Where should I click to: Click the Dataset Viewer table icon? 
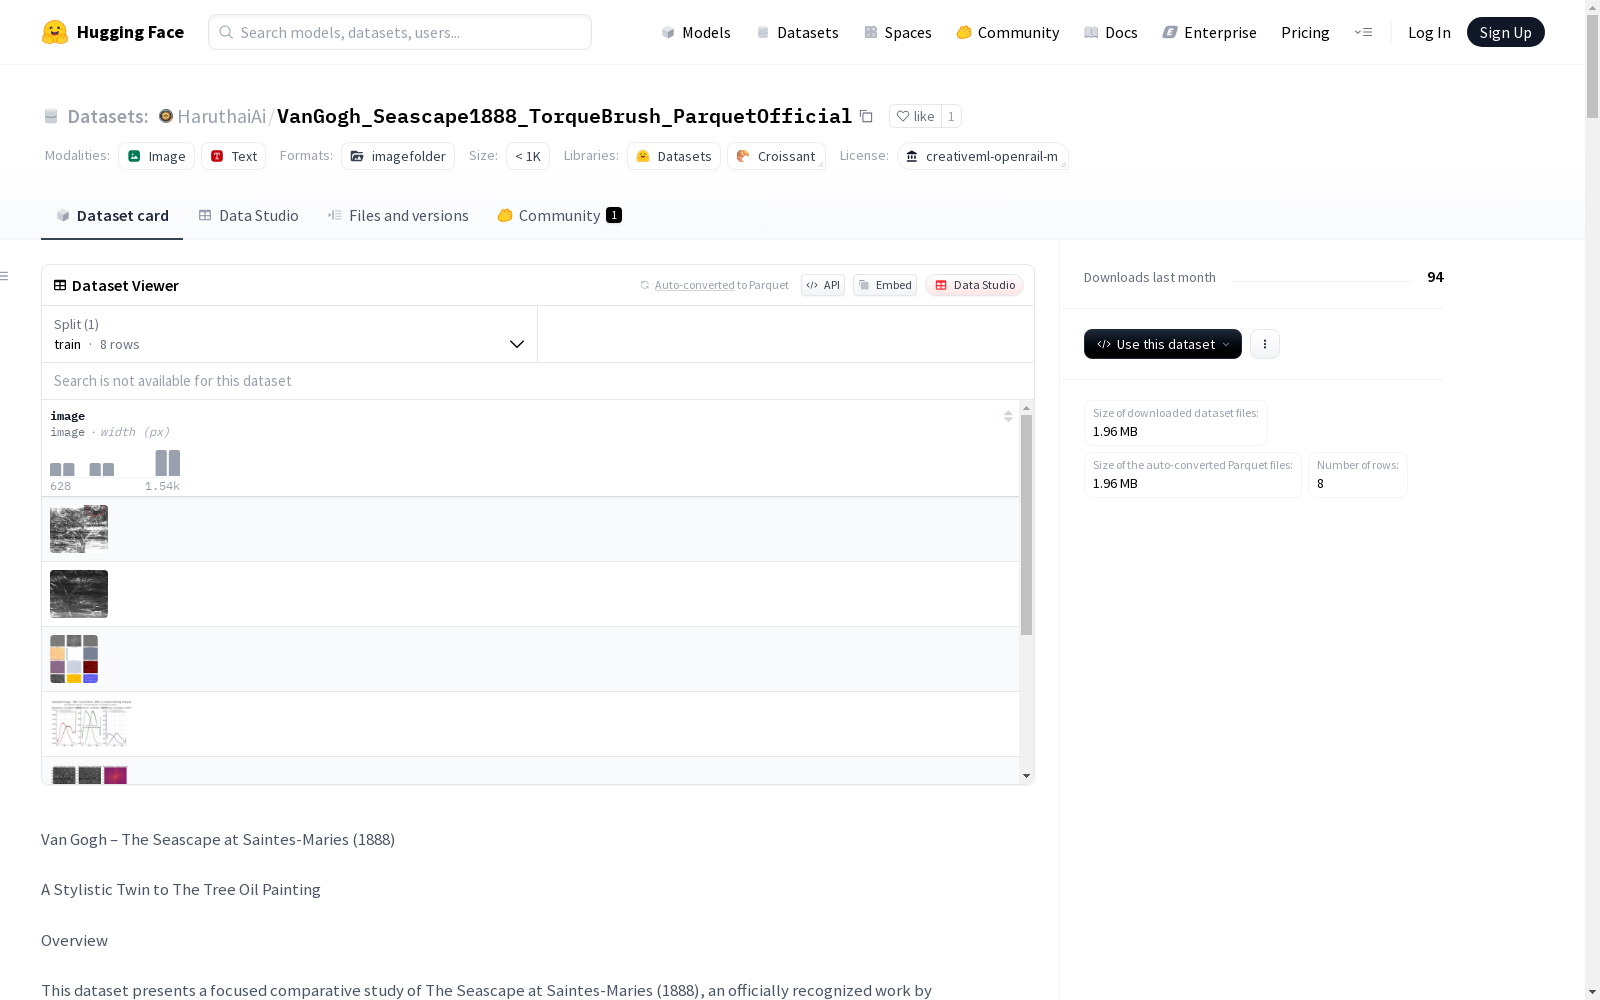tap(60, 285)
